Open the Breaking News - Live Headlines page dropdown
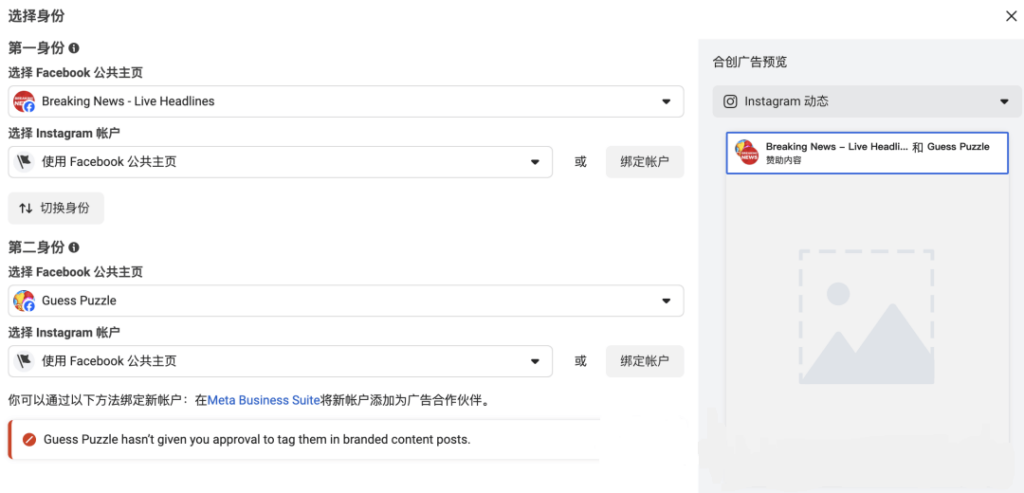Screen dimensions: 1024x493 coord(346,101)
